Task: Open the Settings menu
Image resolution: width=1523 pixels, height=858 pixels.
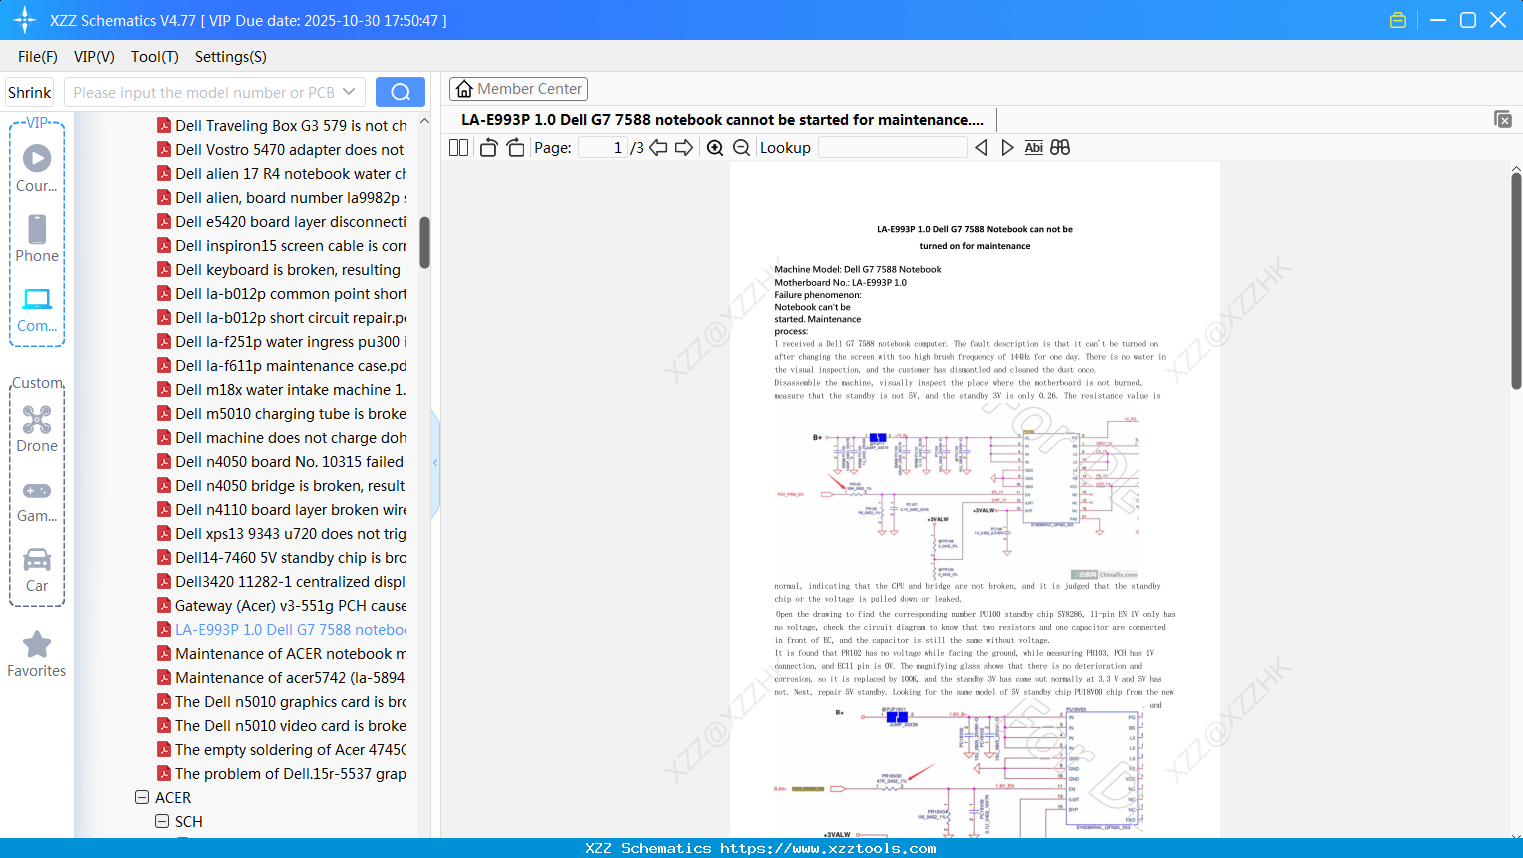Action: [x=231, y=57]
